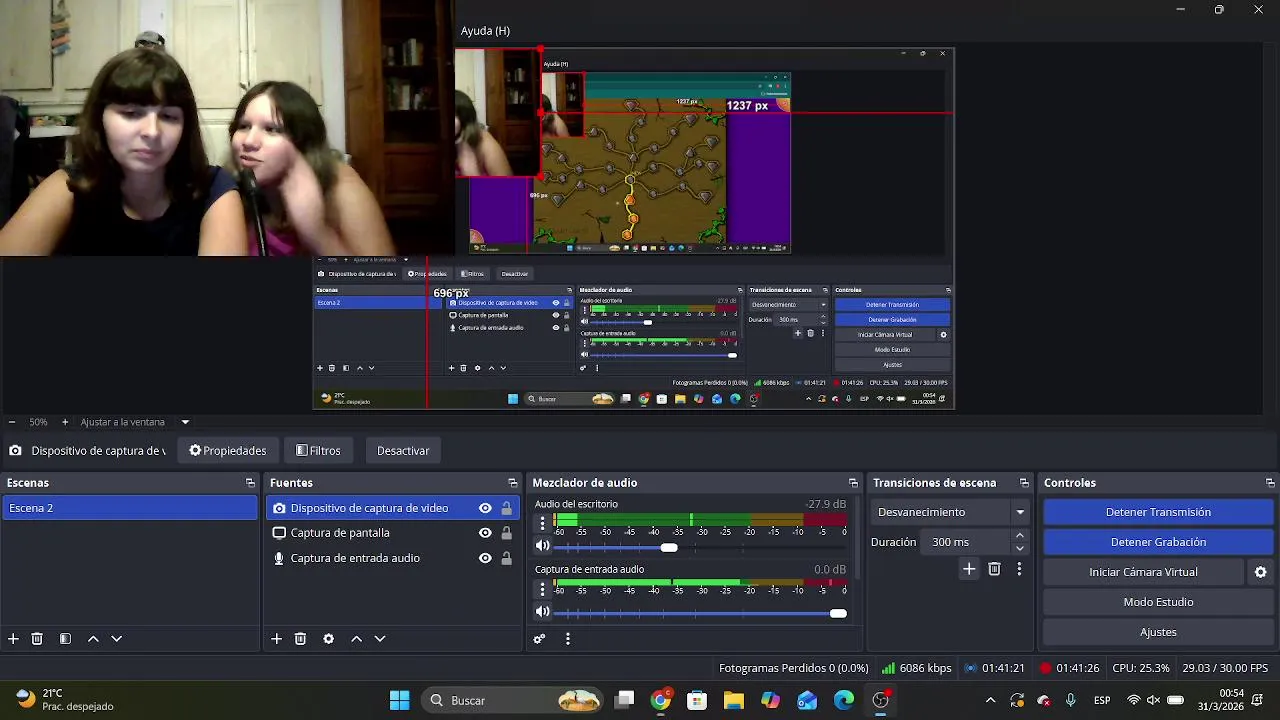The image size is (1280, 720).
Task: Select Captura de pantalla source row
Action: point(392,533)
